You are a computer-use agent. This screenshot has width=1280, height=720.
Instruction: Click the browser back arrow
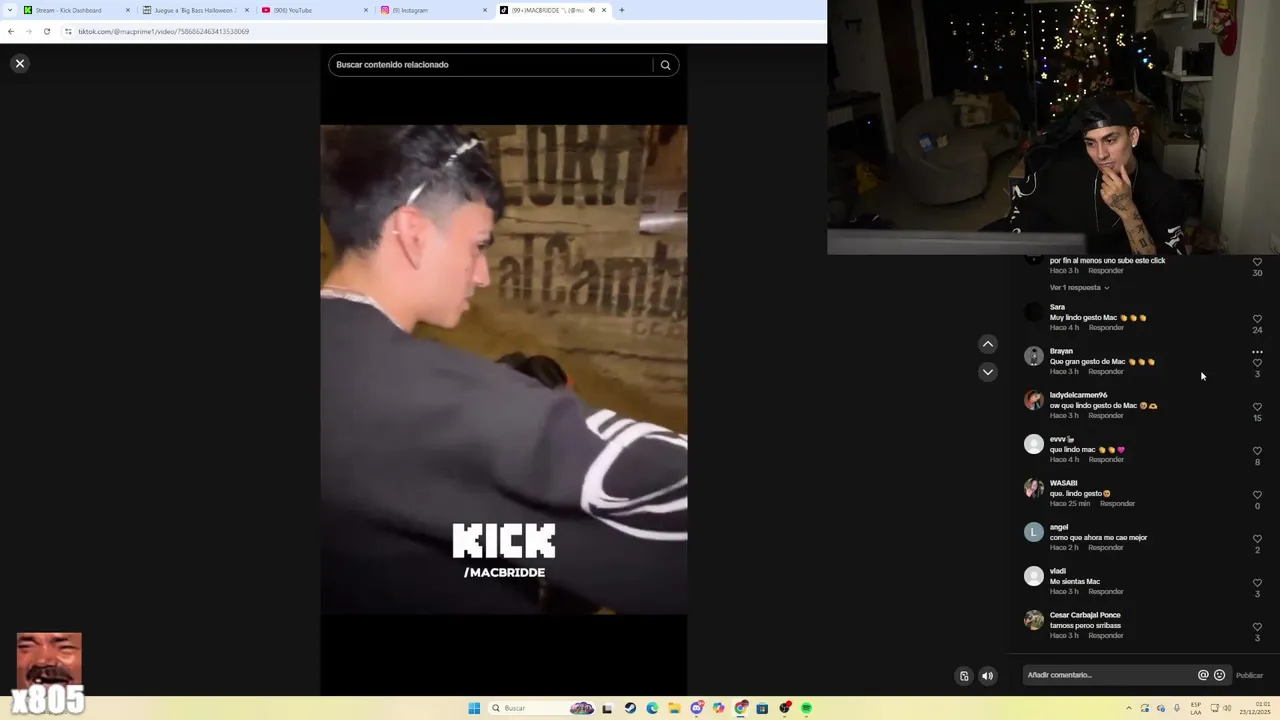[11, 31]
